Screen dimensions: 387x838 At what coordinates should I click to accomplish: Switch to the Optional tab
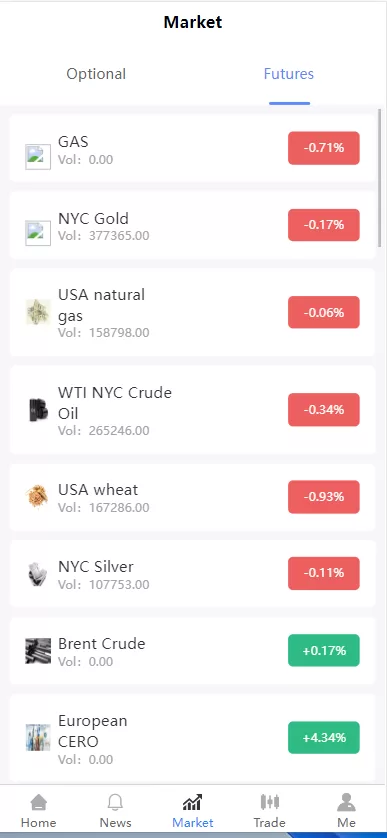(96, 74)
